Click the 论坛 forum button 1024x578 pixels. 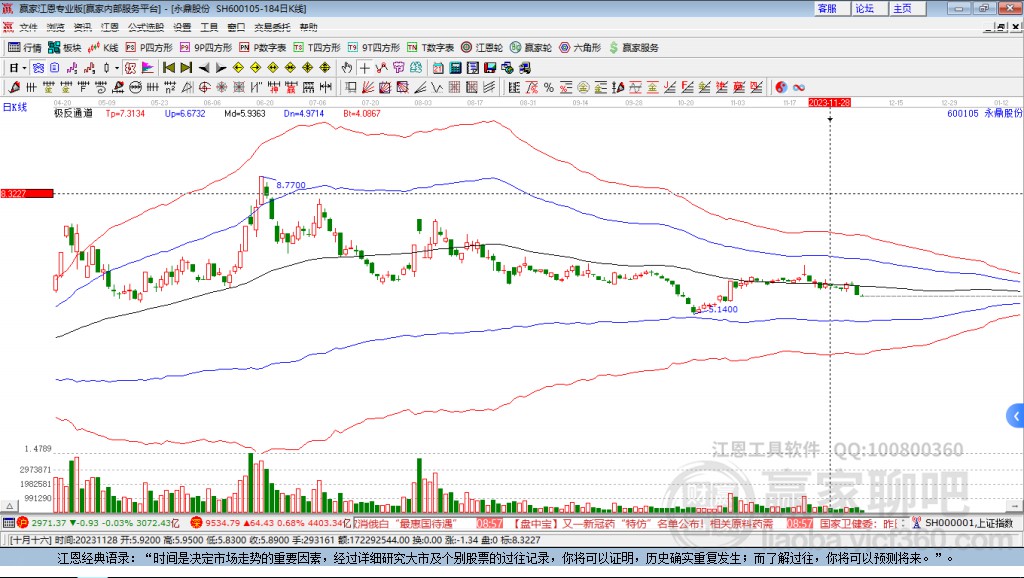(869, 8)
